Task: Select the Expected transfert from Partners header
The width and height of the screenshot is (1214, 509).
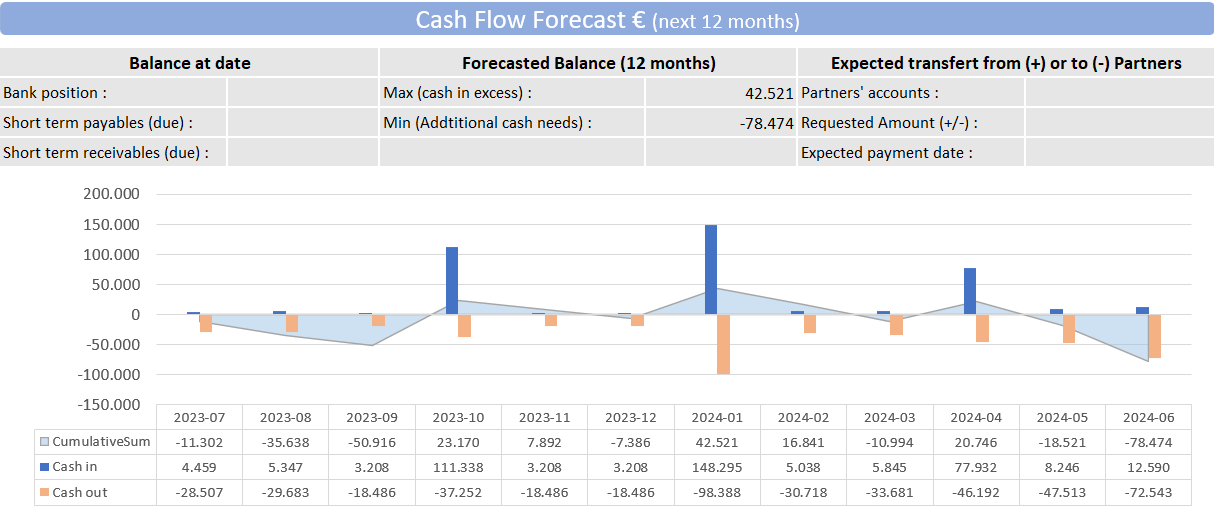Action: (1005, 63)
